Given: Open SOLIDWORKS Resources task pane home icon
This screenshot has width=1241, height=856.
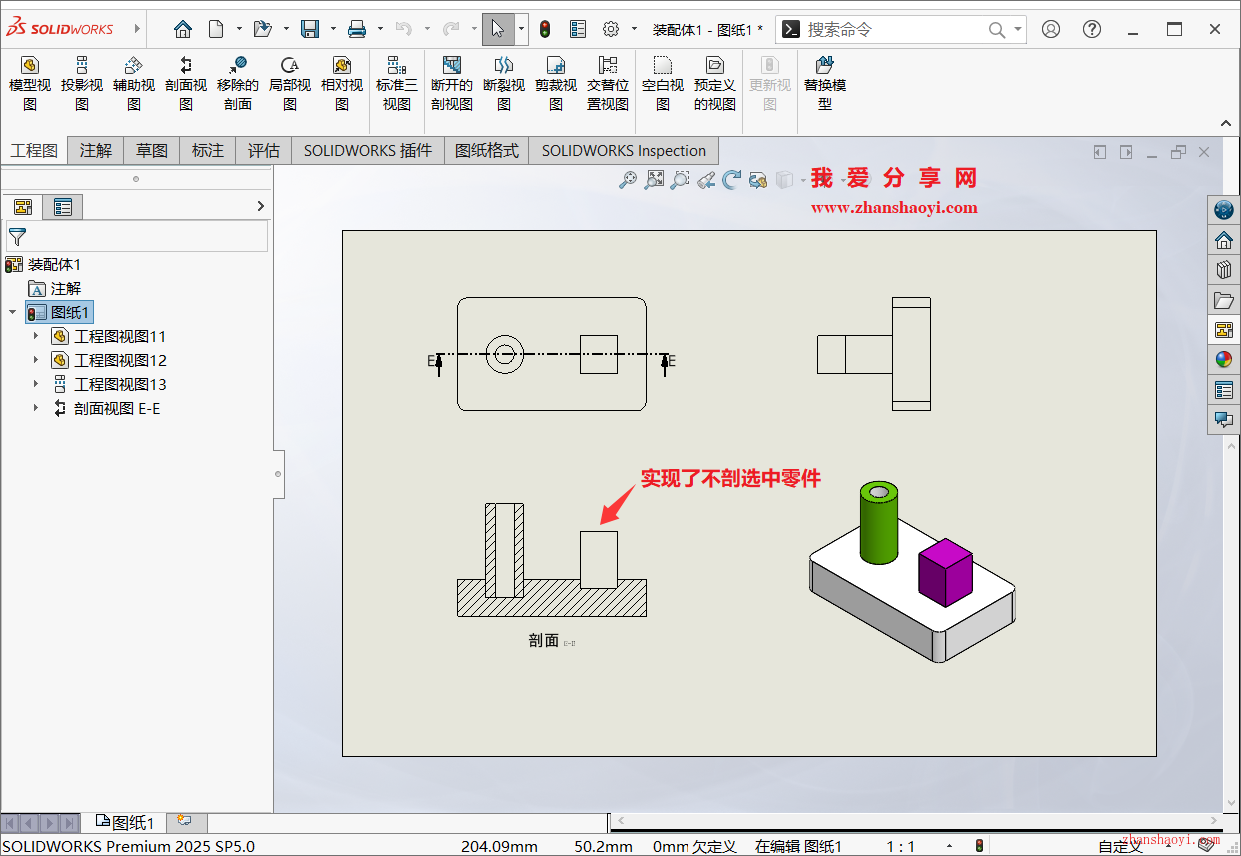Looking at the screenshot, I should (x=1224, y=240).
